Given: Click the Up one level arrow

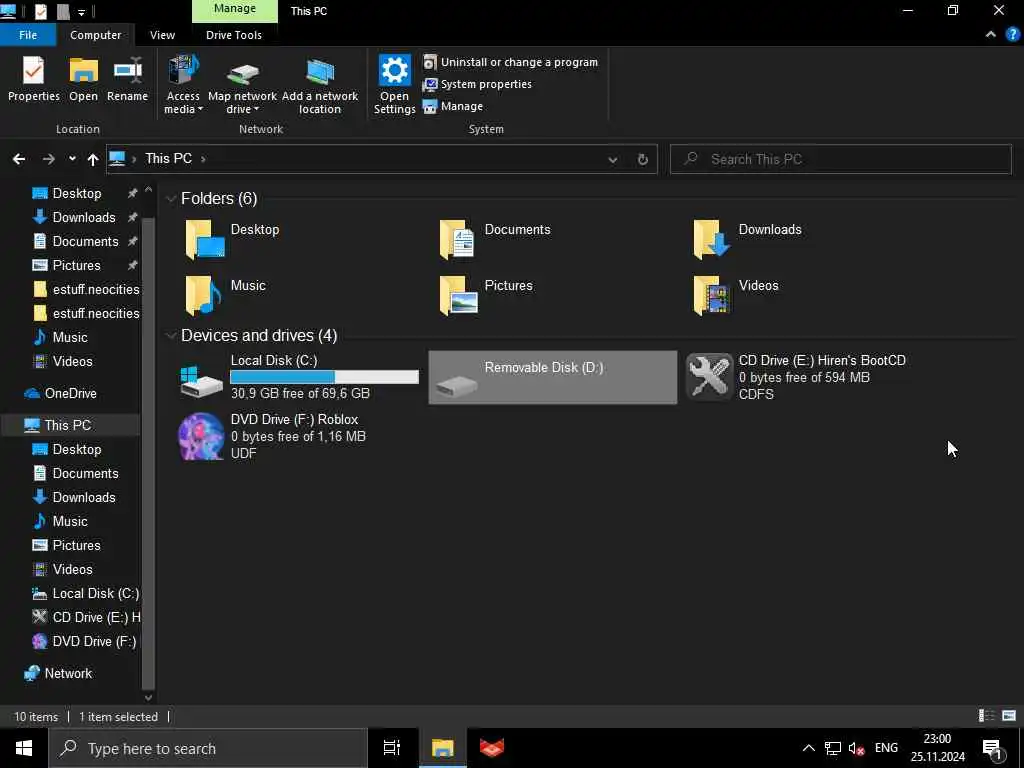Looking at the screenshot, I should 93,159.
